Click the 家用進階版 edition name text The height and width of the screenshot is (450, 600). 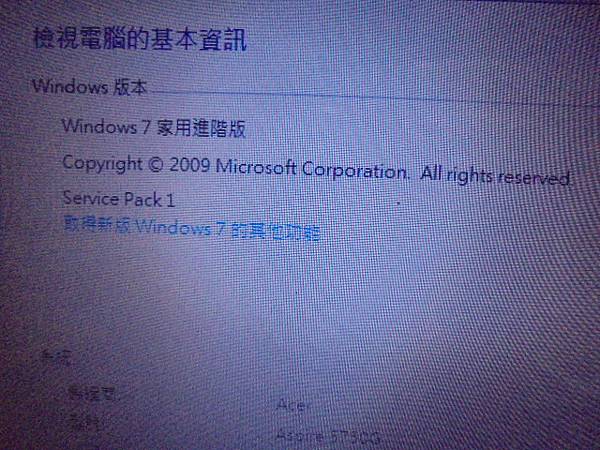[201, 128]
